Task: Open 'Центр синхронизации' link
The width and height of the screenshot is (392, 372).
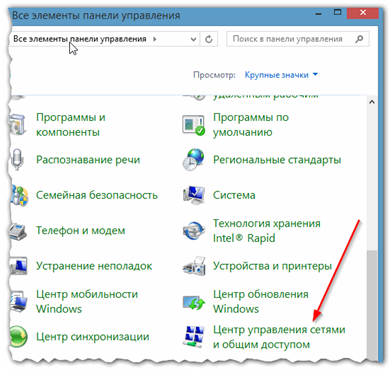Action: tap(93, 337)
